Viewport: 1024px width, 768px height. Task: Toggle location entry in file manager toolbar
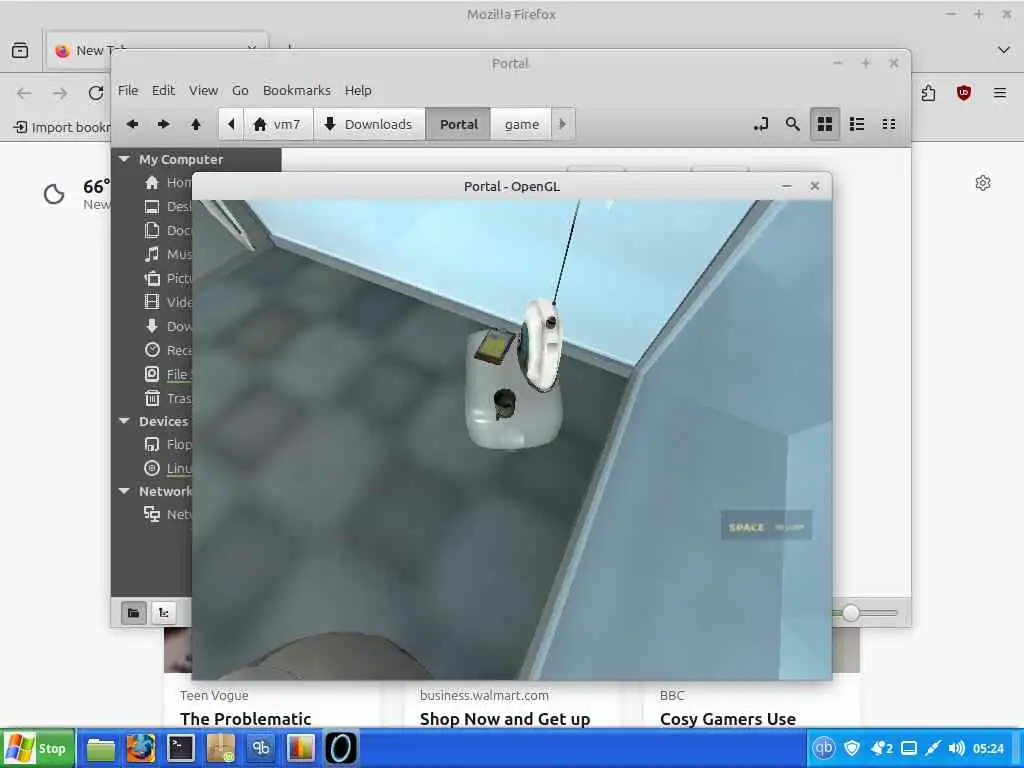(761, 124)
